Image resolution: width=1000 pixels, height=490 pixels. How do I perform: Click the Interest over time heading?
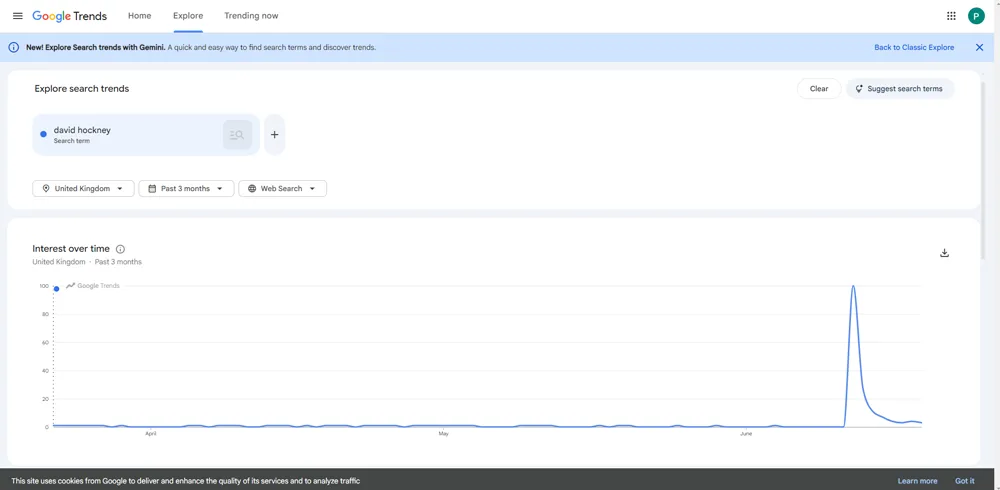click(x=71, y=249)
